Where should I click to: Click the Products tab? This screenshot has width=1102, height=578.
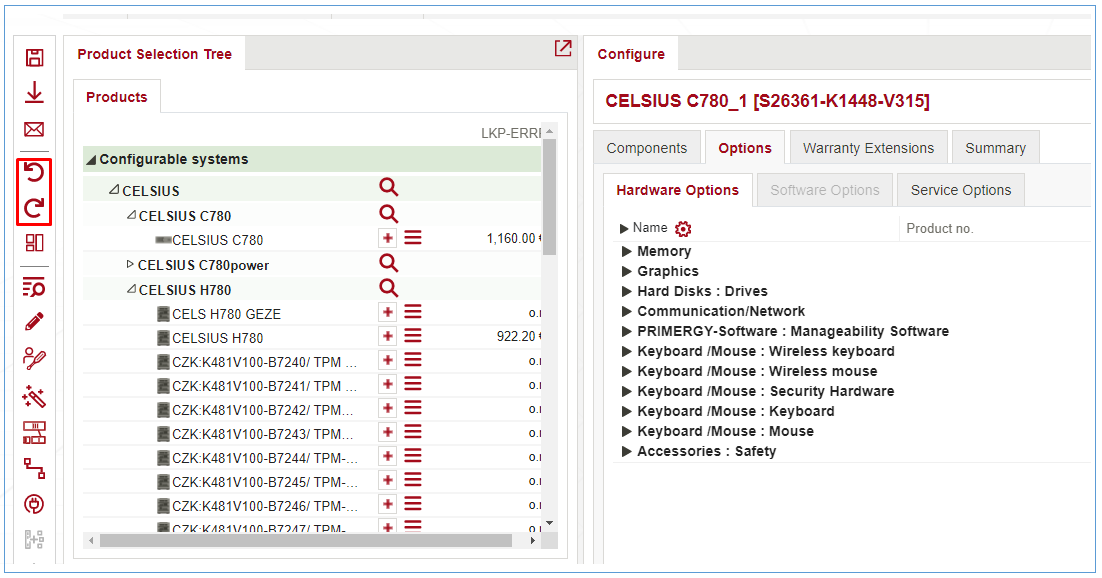pos(117,97)
